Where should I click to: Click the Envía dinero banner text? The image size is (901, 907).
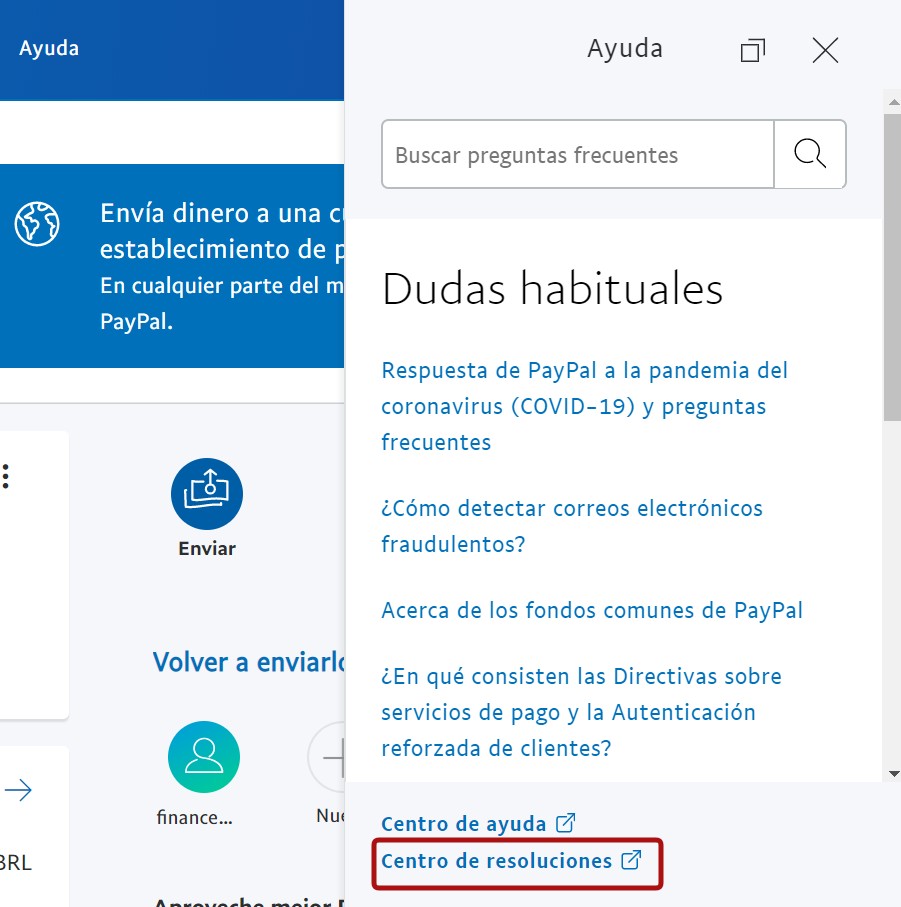click(222, 231)
